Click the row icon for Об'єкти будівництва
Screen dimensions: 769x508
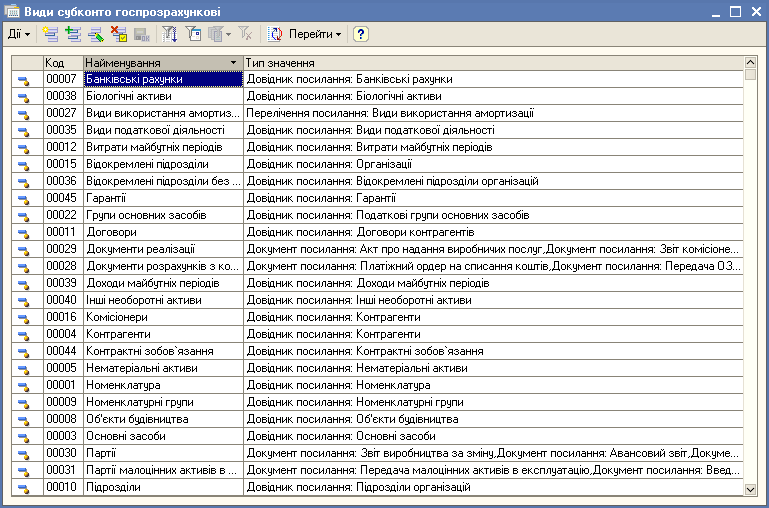pos(24,420)
